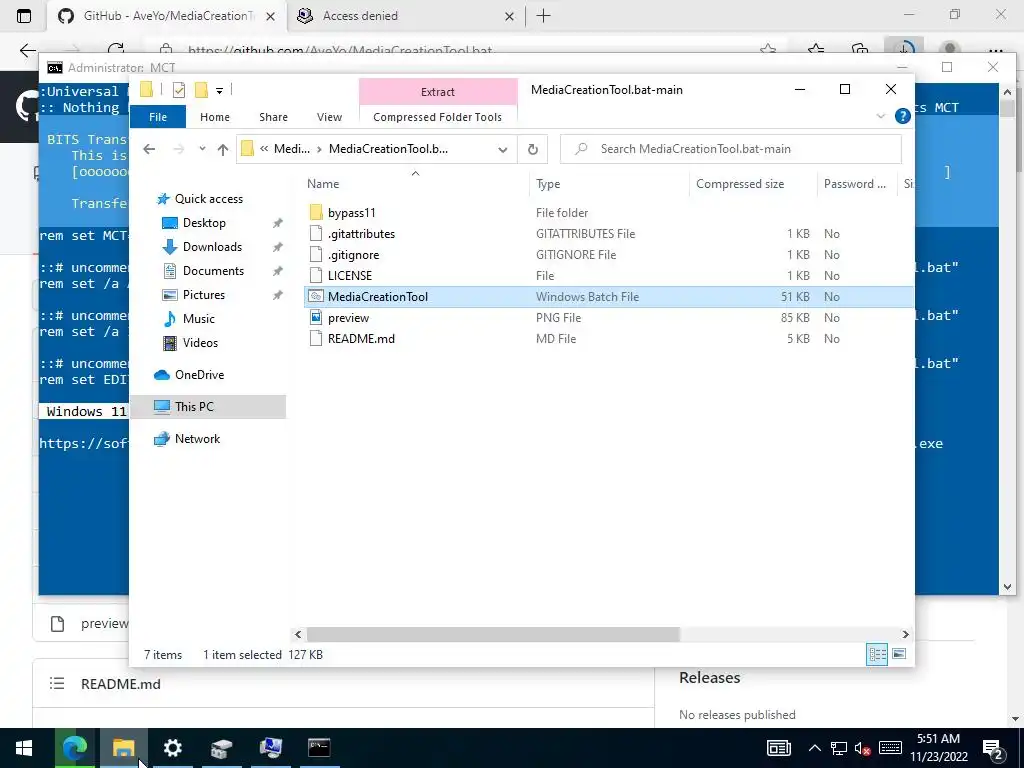
Task: Open the bypass11 folder icon
Action: (316, 212)
